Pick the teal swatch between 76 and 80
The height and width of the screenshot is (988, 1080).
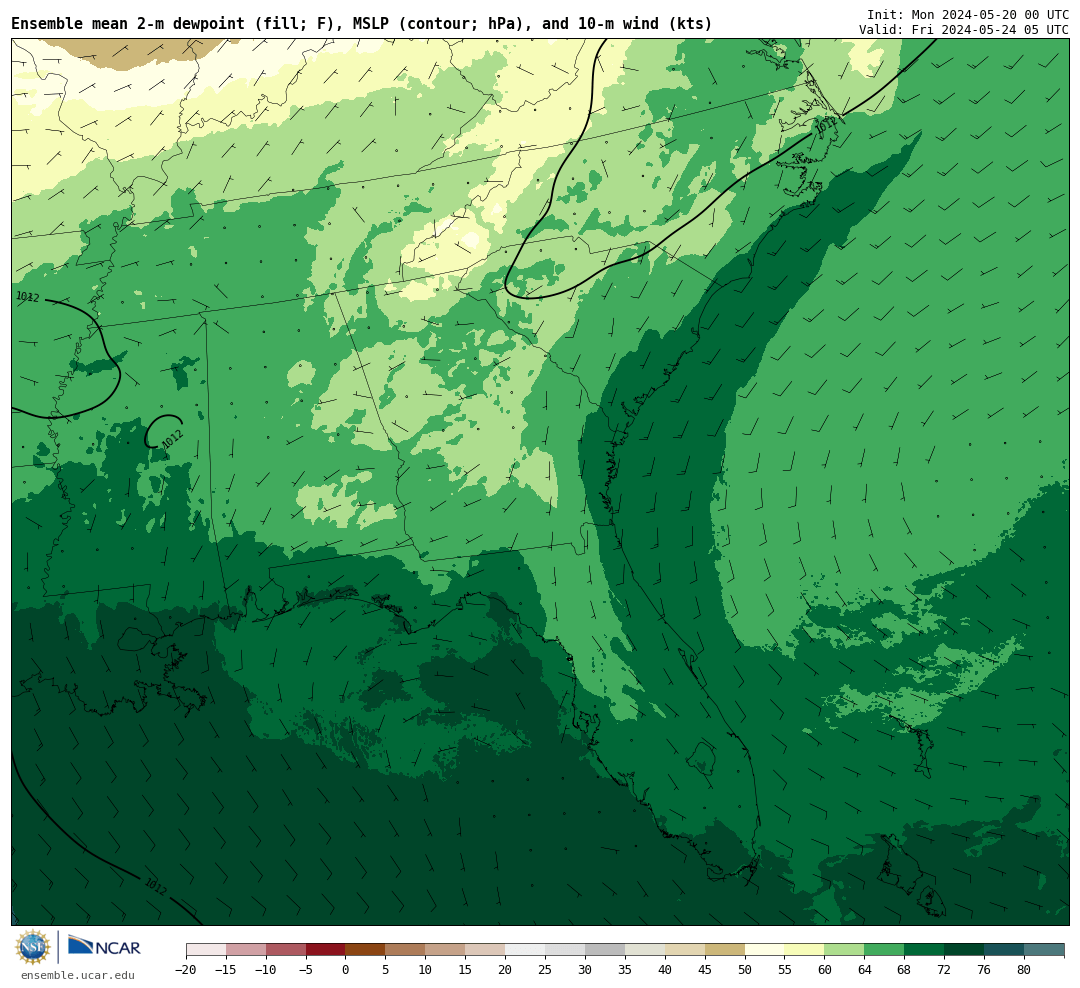1004,950
